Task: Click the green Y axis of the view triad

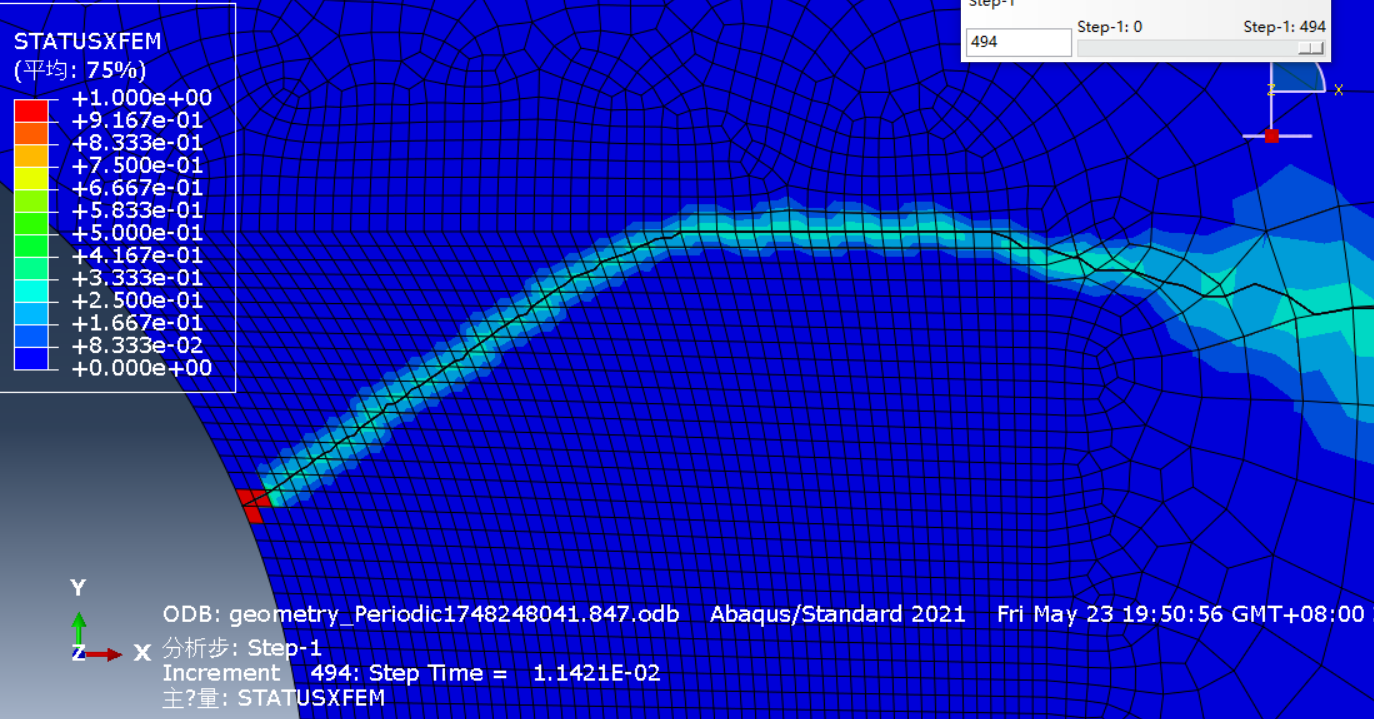Action: tap(79, 629)
